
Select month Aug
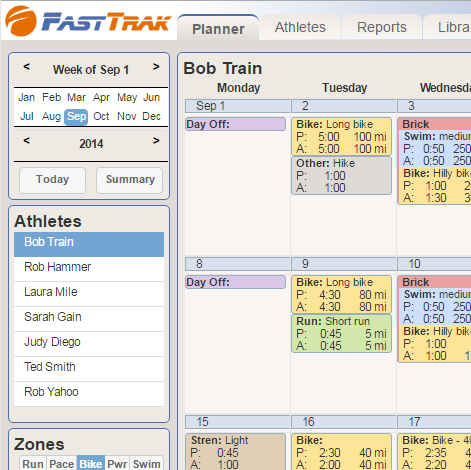[51, 116]
